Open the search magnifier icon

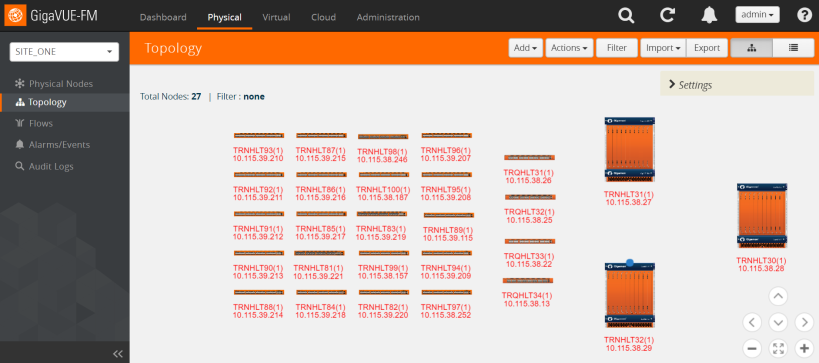tap(626, 15)
